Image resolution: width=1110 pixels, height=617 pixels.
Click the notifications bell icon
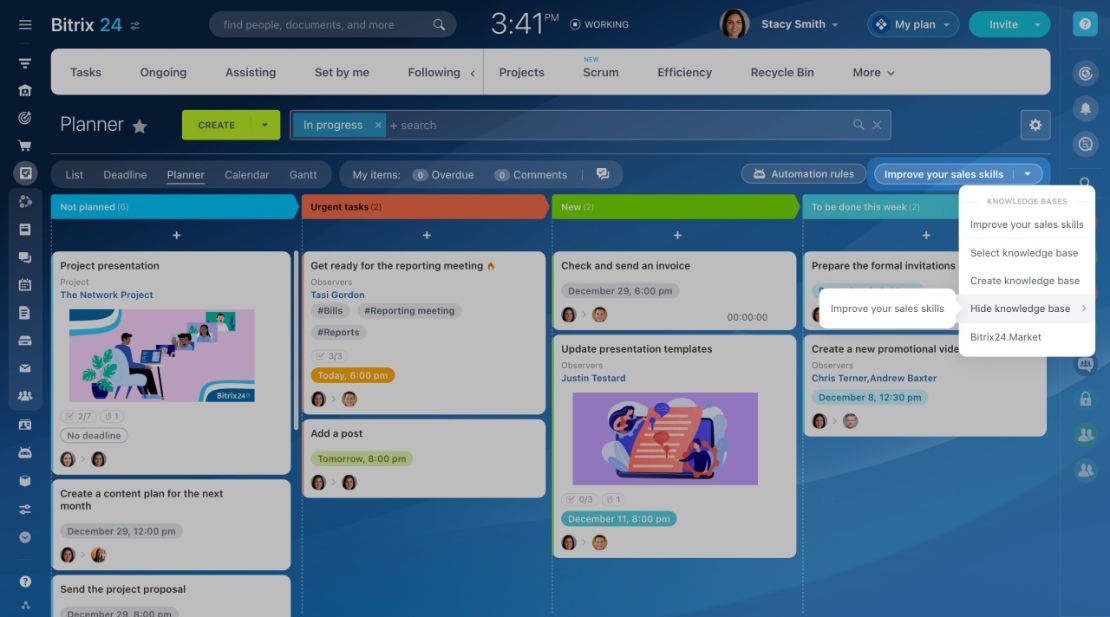(1085, 109)
